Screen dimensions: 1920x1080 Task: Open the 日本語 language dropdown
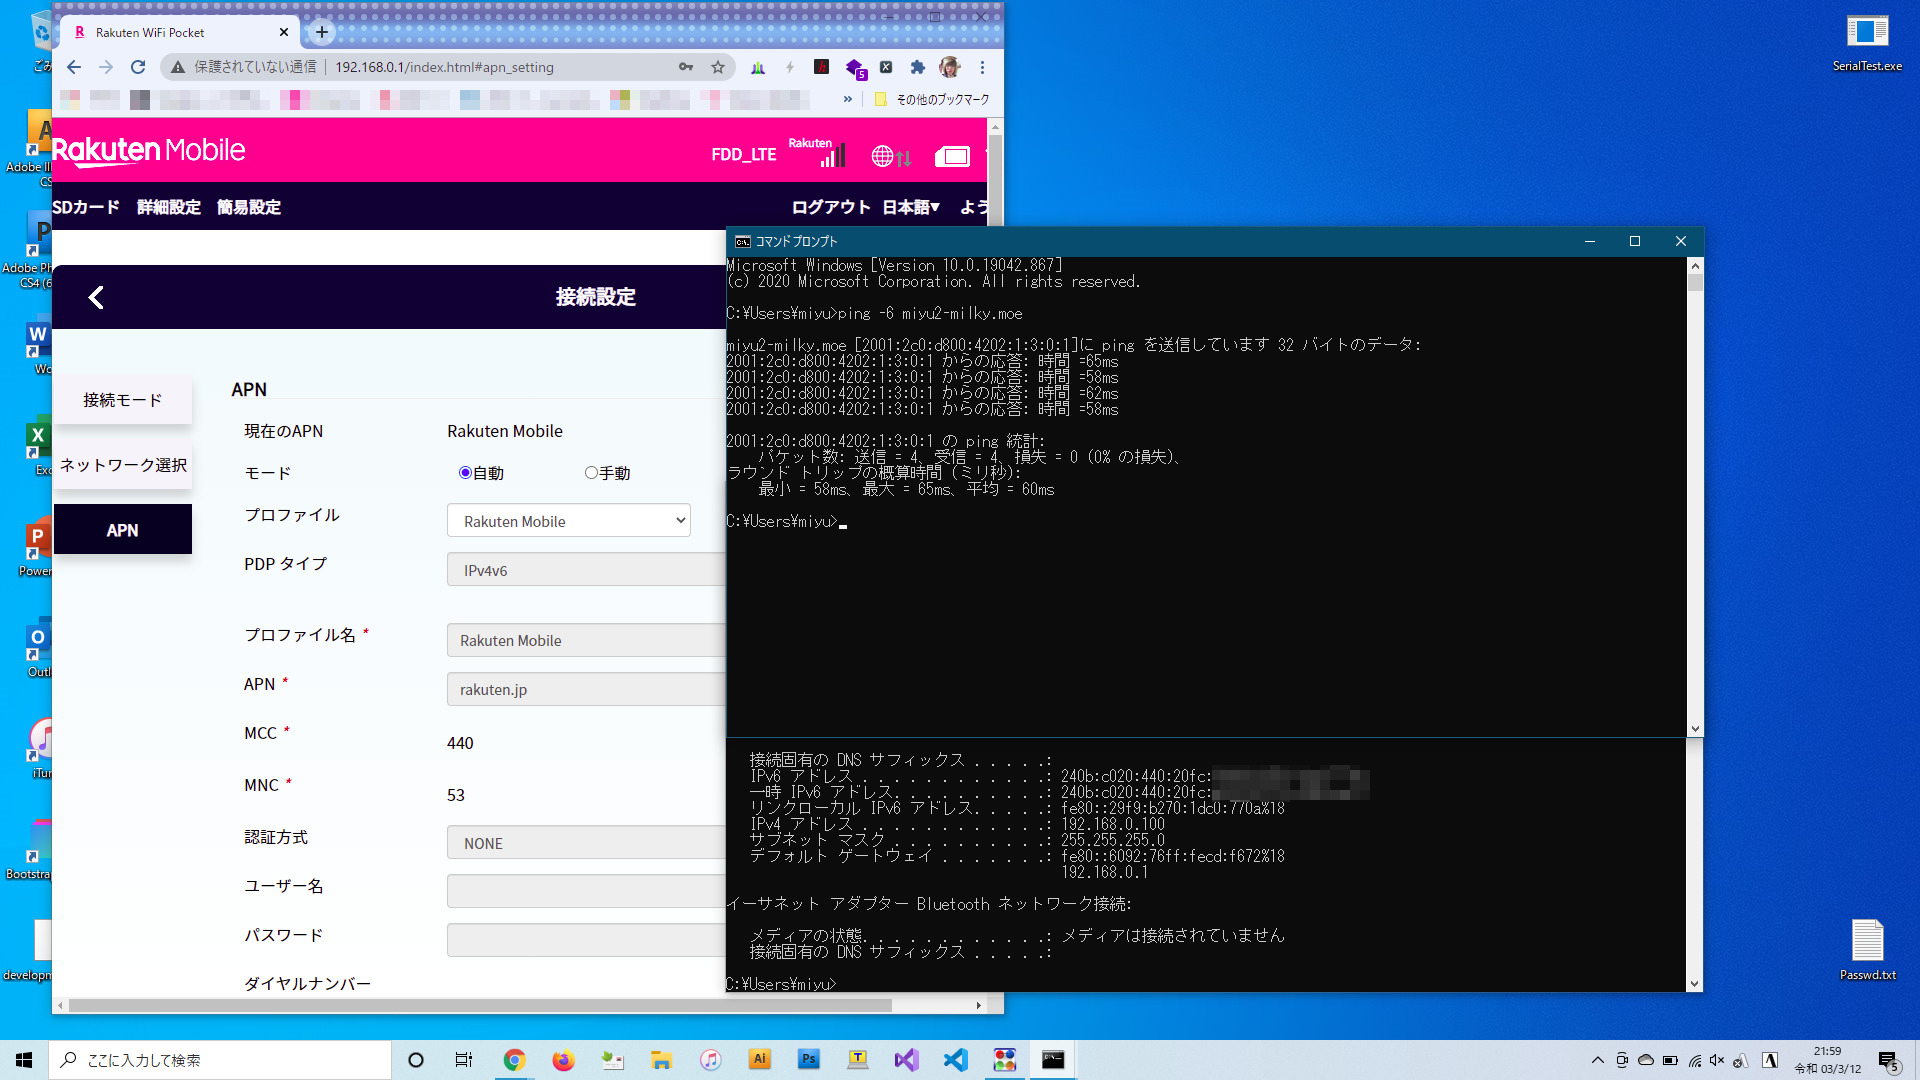pyautogui.click(x=910, y=207)
